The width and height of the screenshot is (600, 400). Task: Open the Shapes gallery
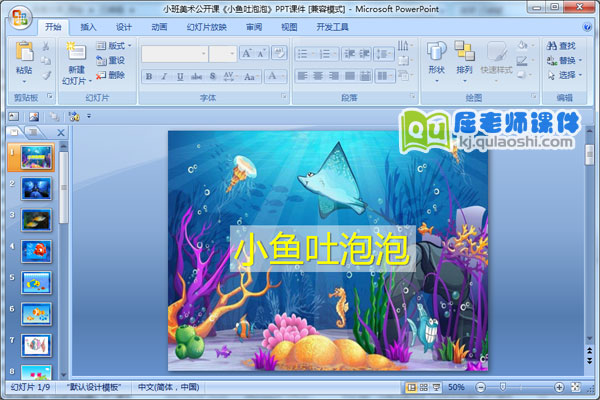(437, 61)
